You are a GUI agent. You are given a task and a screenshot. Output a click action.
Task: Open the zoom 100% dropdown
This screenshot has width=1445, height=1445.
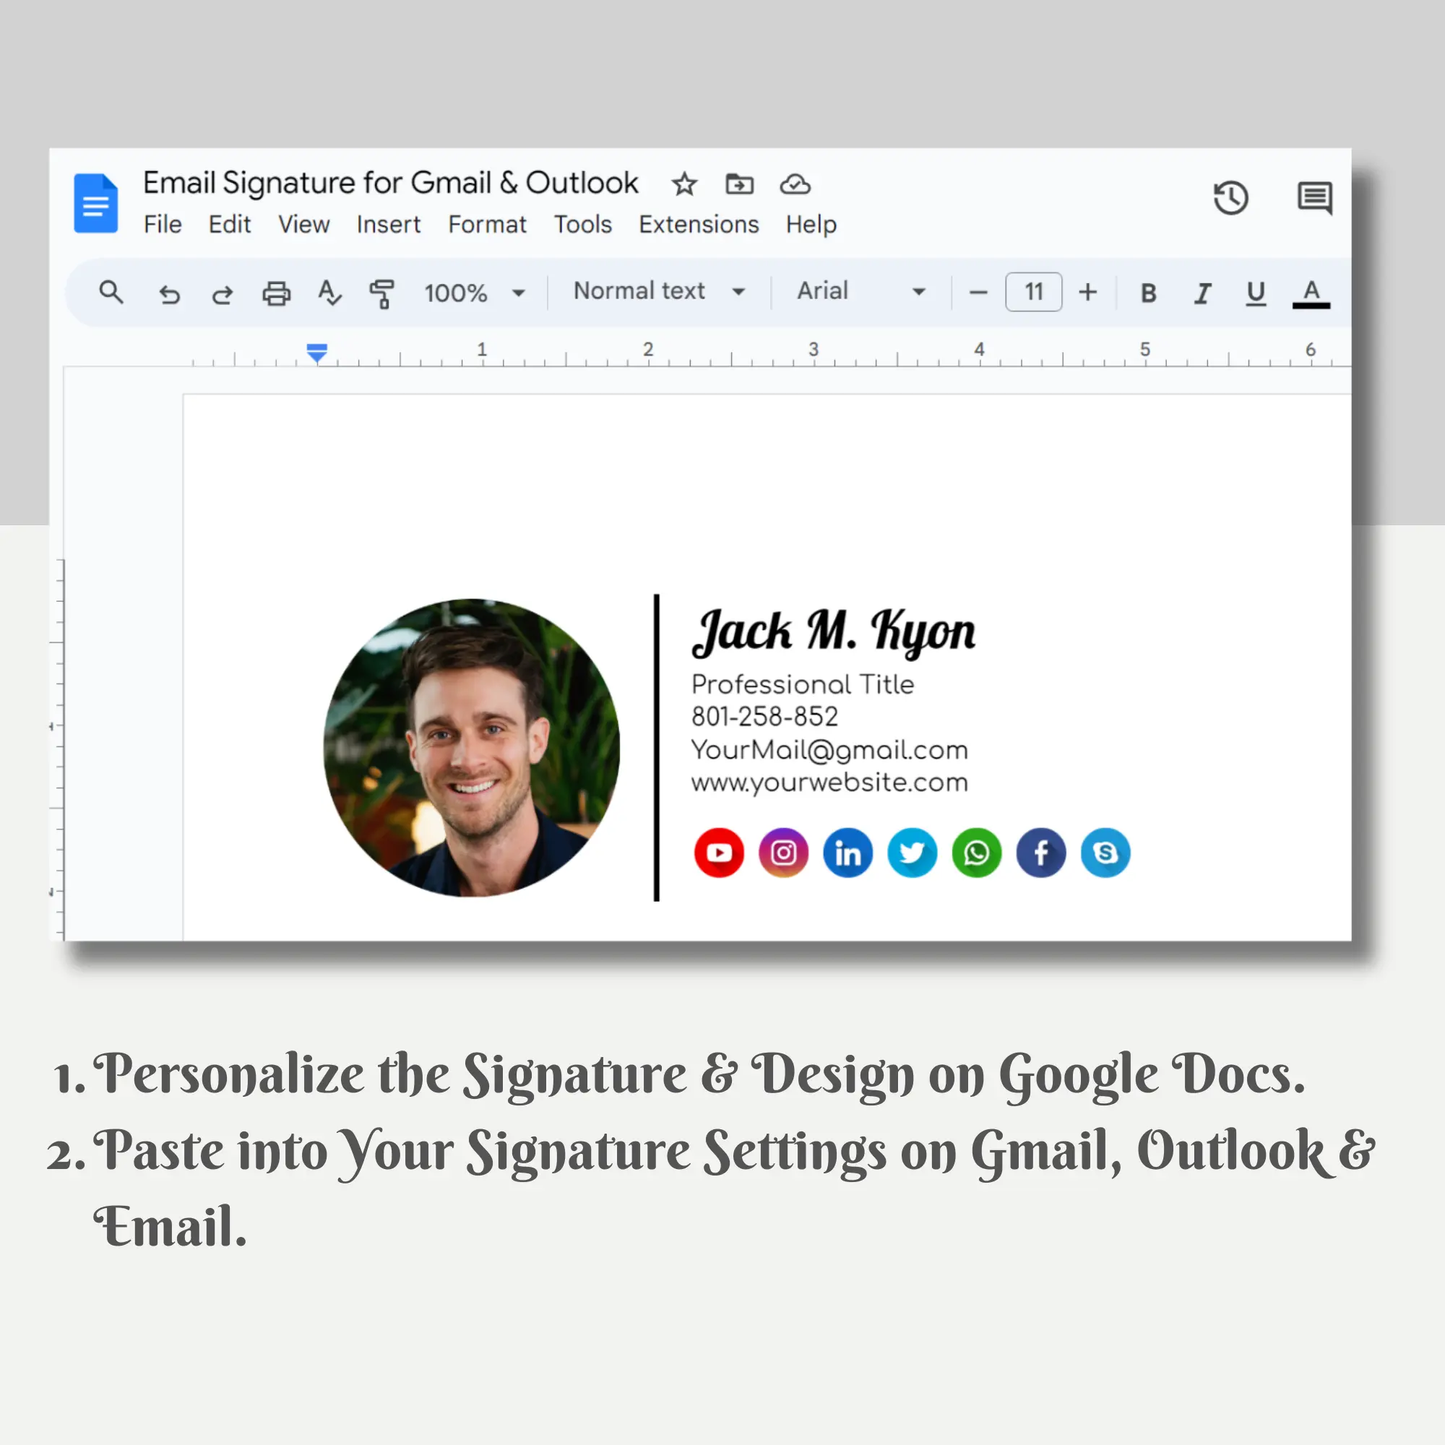click(x=475, y=293)
